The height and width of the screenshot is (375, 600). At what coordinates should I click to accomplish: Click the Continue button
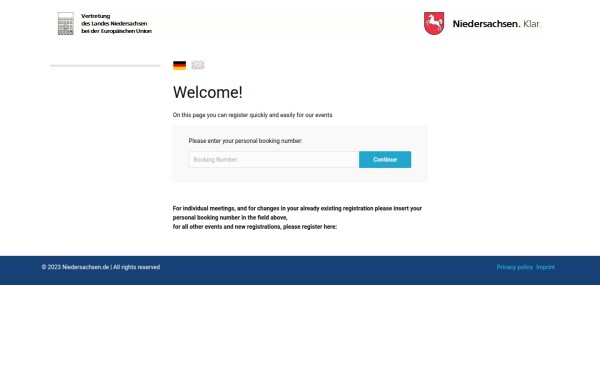[x=385, y=160]
